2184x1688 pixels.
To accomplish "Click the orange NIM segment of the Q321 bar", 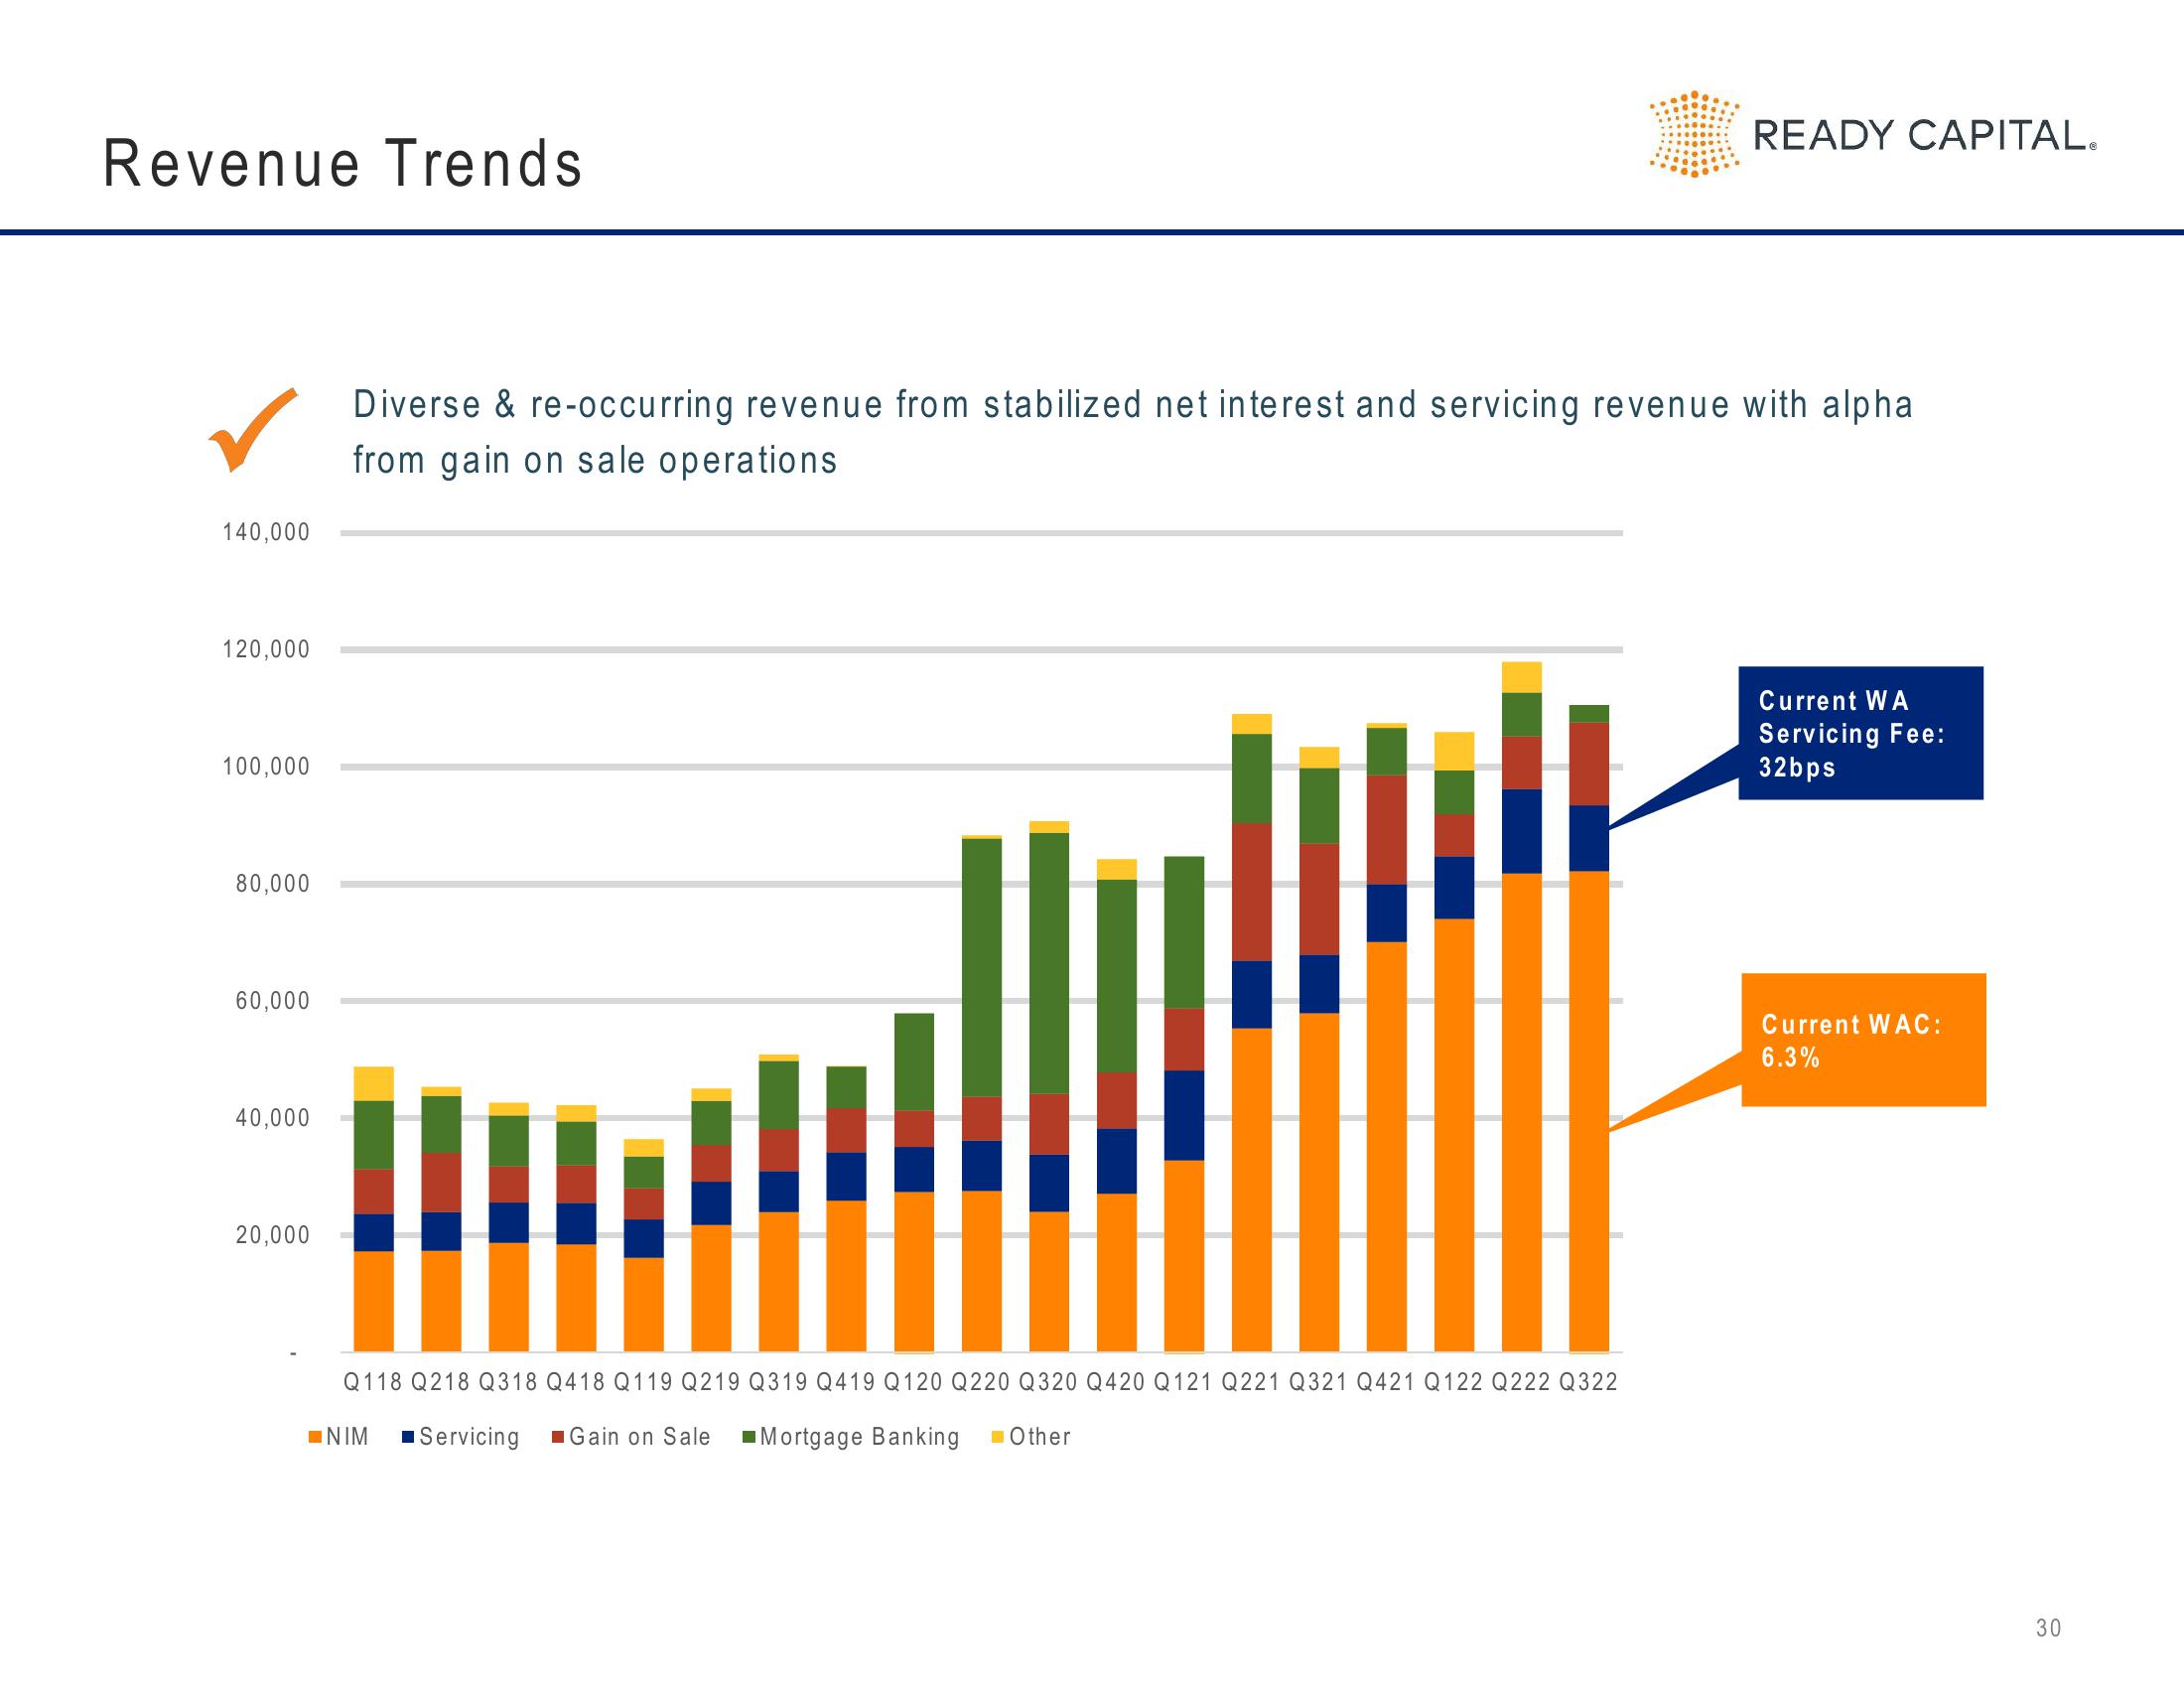I will coord(1319,1182).
